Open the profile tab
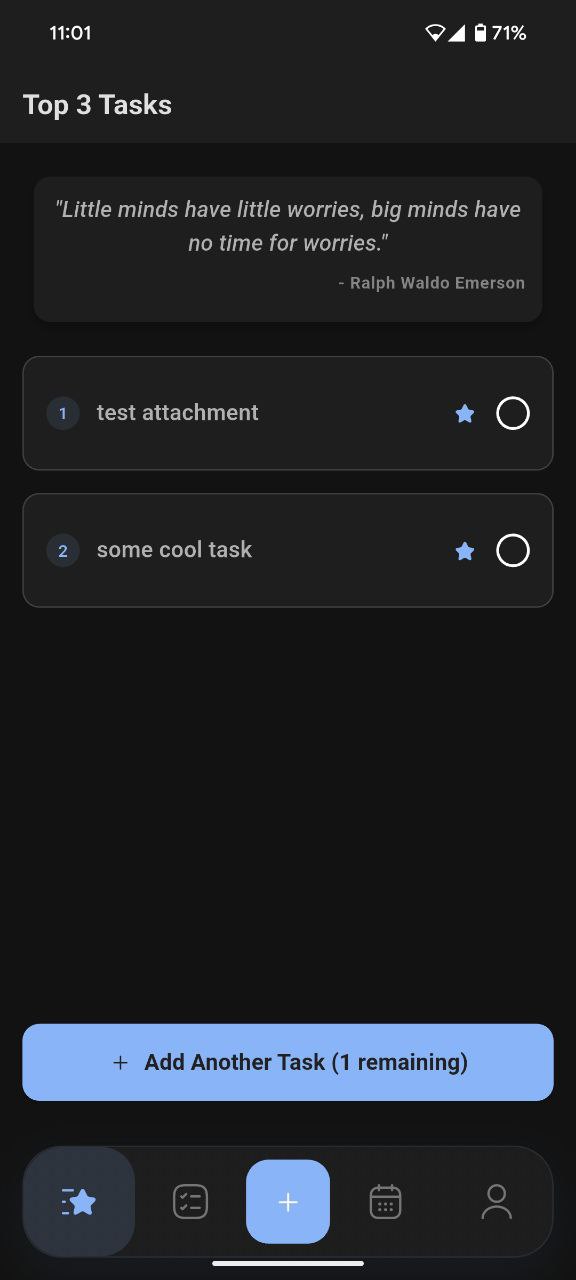Image resolution: width=576 pixels, height=1280 pixels. coord(496,1201)
